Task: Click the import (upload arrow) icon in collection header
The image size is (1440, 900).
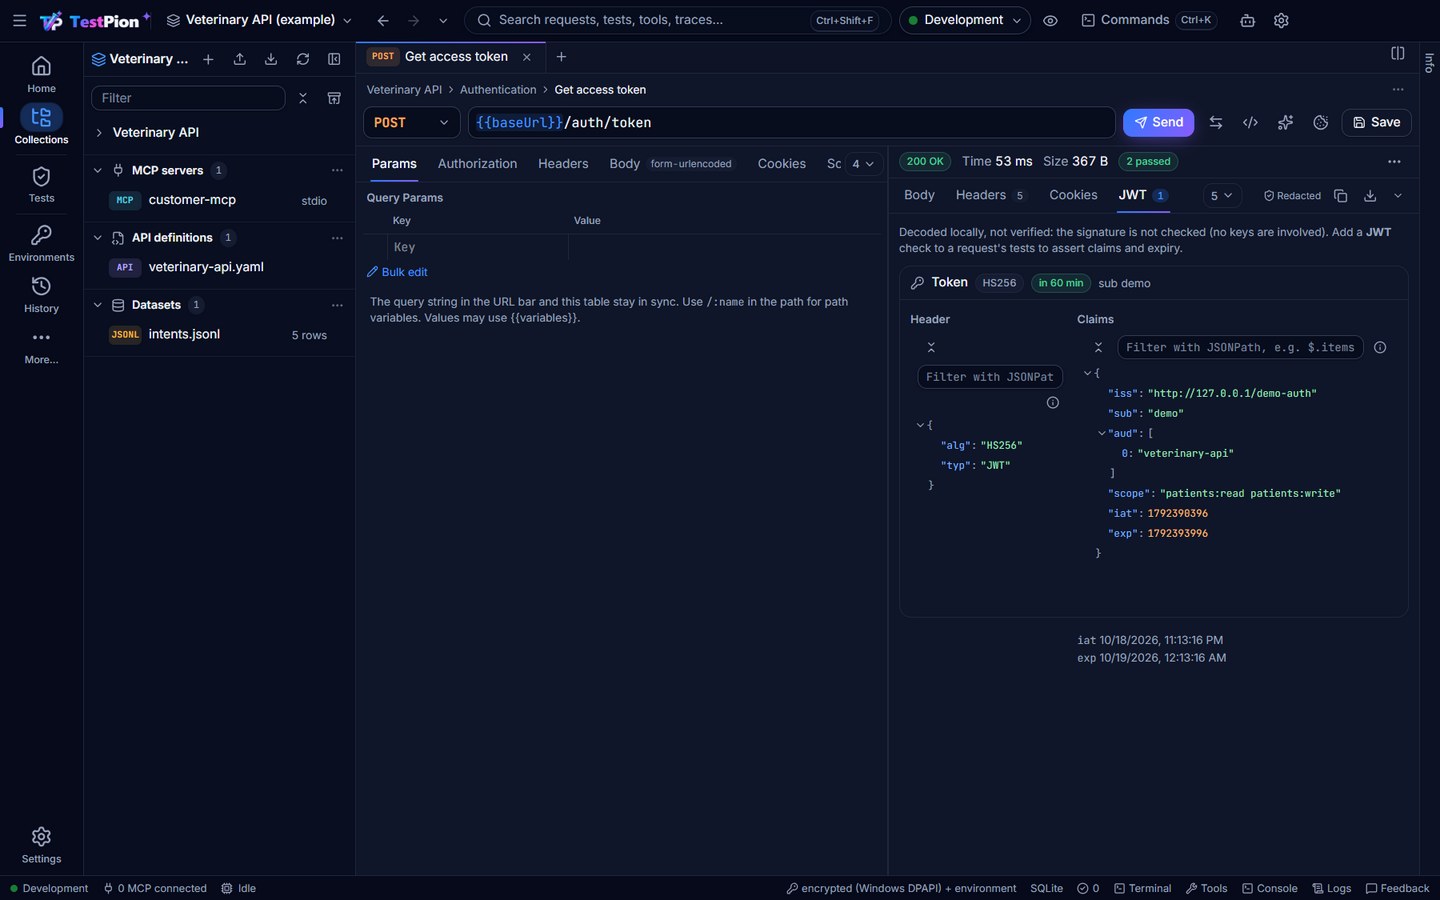Action: [x=240, y=59]
